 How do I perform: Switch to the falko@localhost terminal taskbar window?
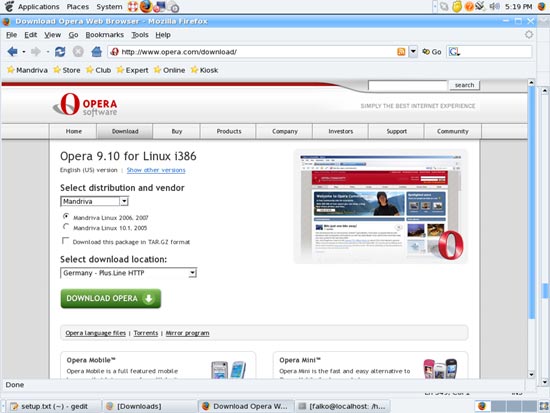tap(342, 406)
